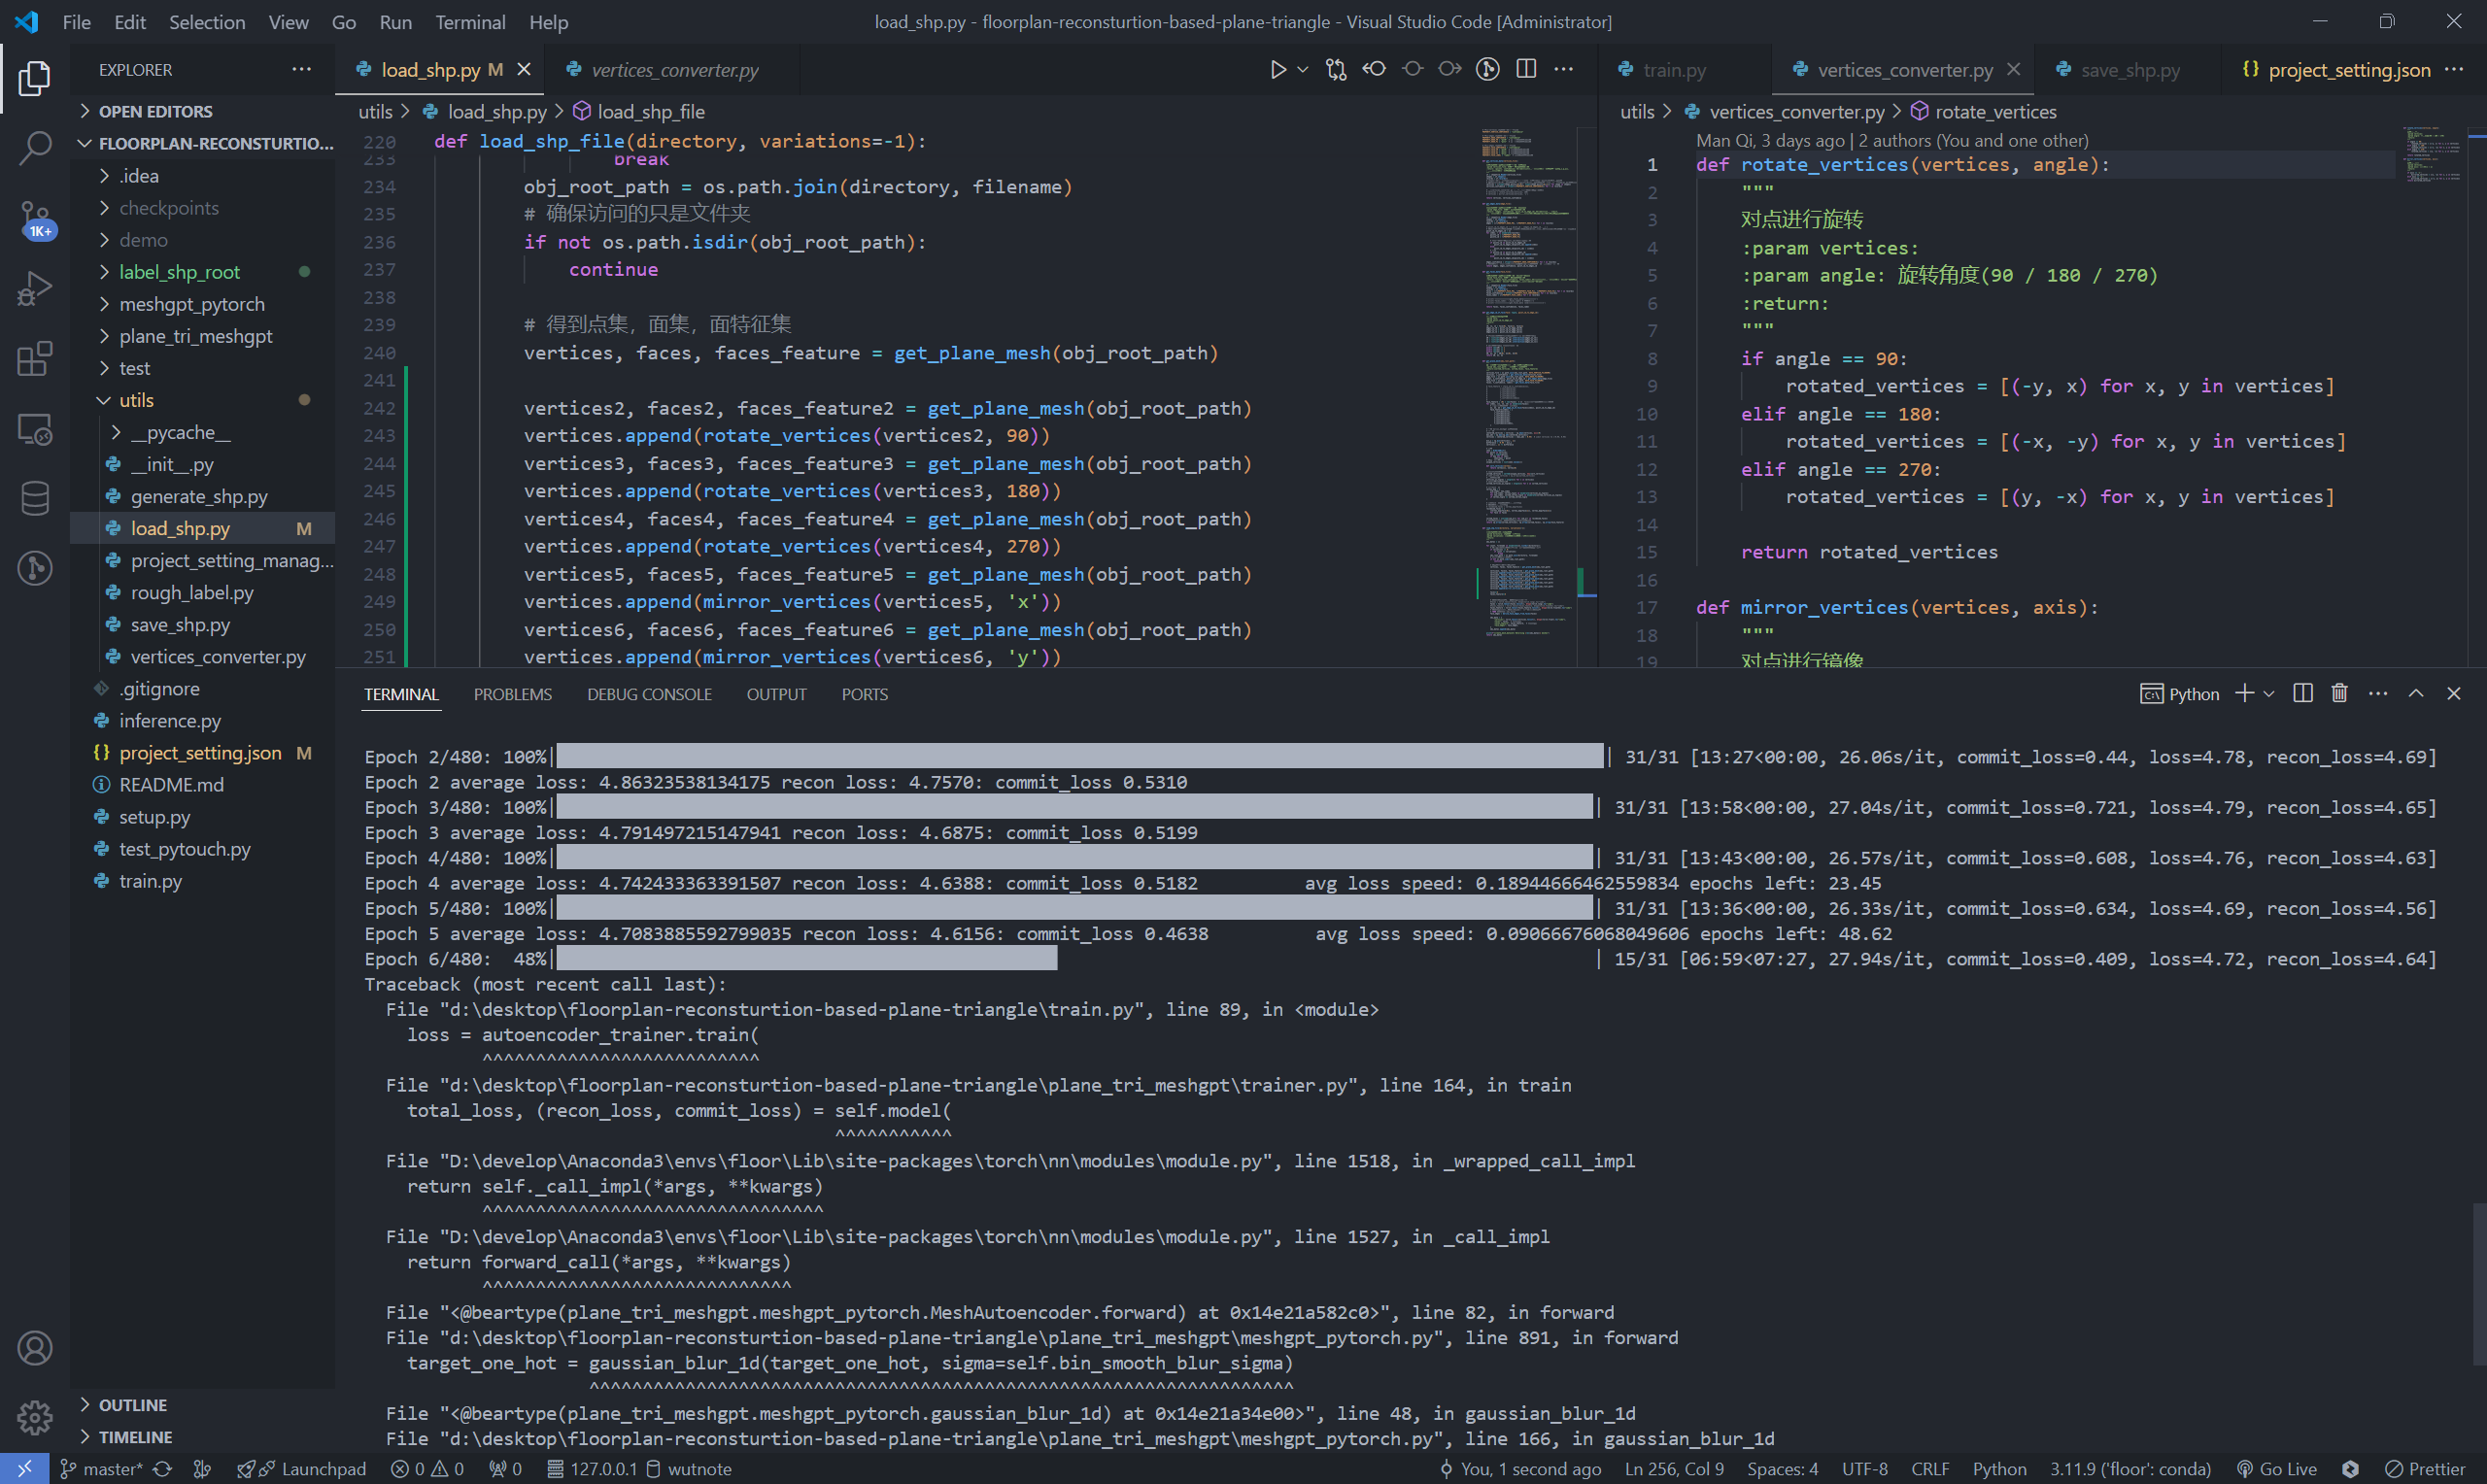This screenshot has height=1484, width=2487.
Task: Click master* branch in status bar
Action: [x=101, y=1469]
